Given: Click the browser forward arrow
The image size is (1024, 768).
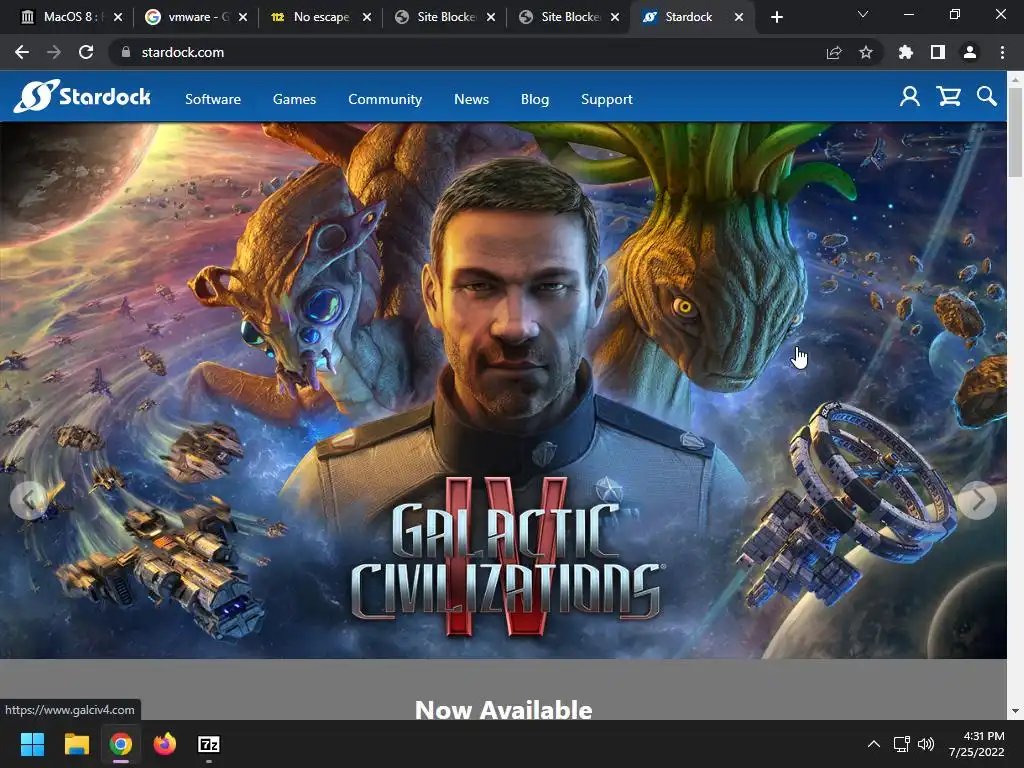Looking at the screenshot, I should [54, 52].
